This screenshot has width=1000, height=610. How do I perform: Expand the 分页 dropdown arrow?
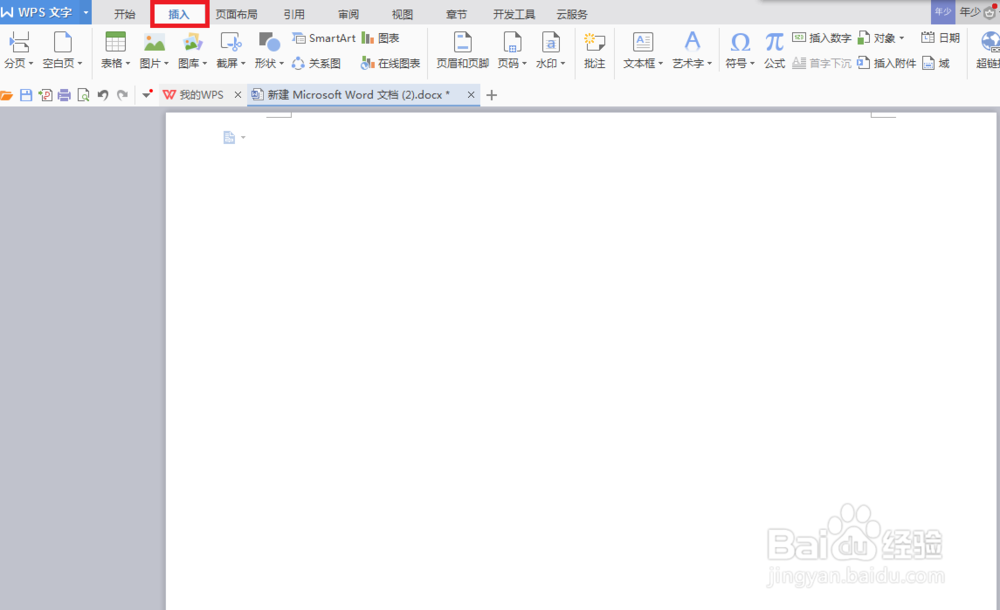point(31,63)
